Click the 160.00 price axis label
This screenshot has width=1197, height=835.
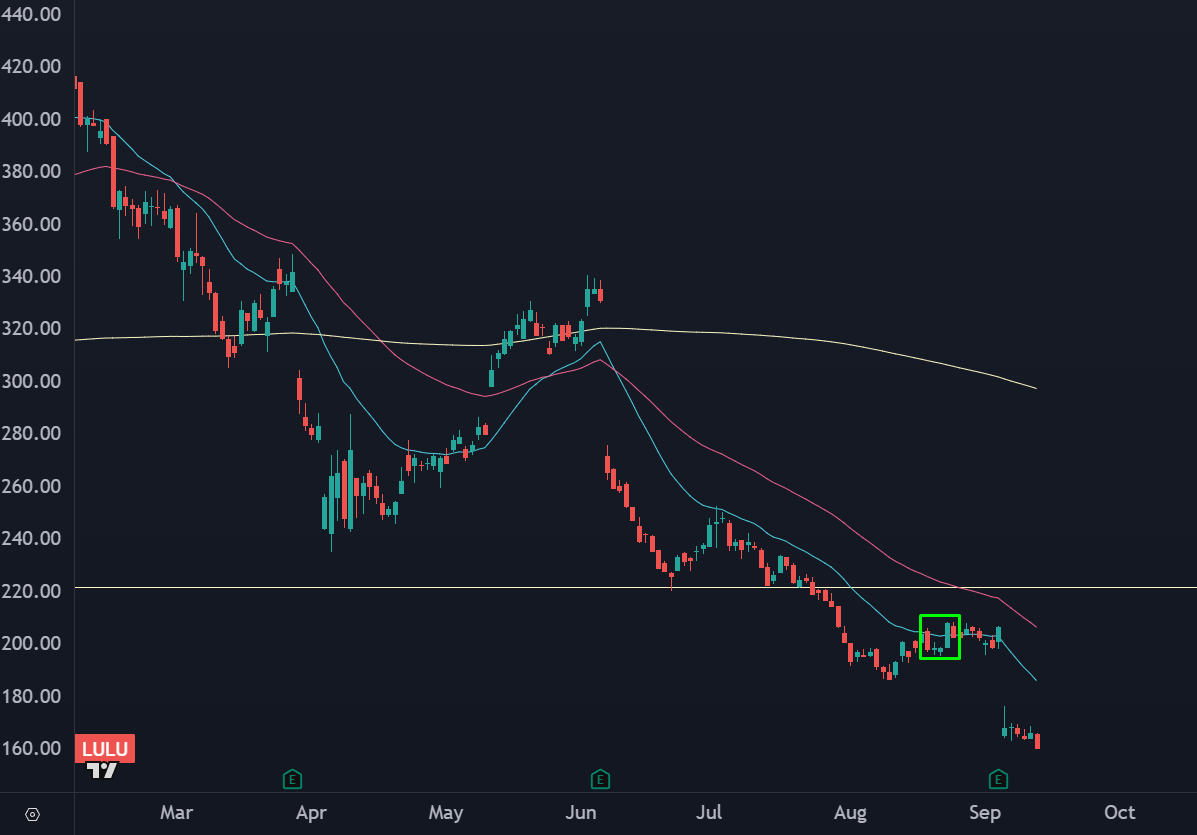(31, 748)
